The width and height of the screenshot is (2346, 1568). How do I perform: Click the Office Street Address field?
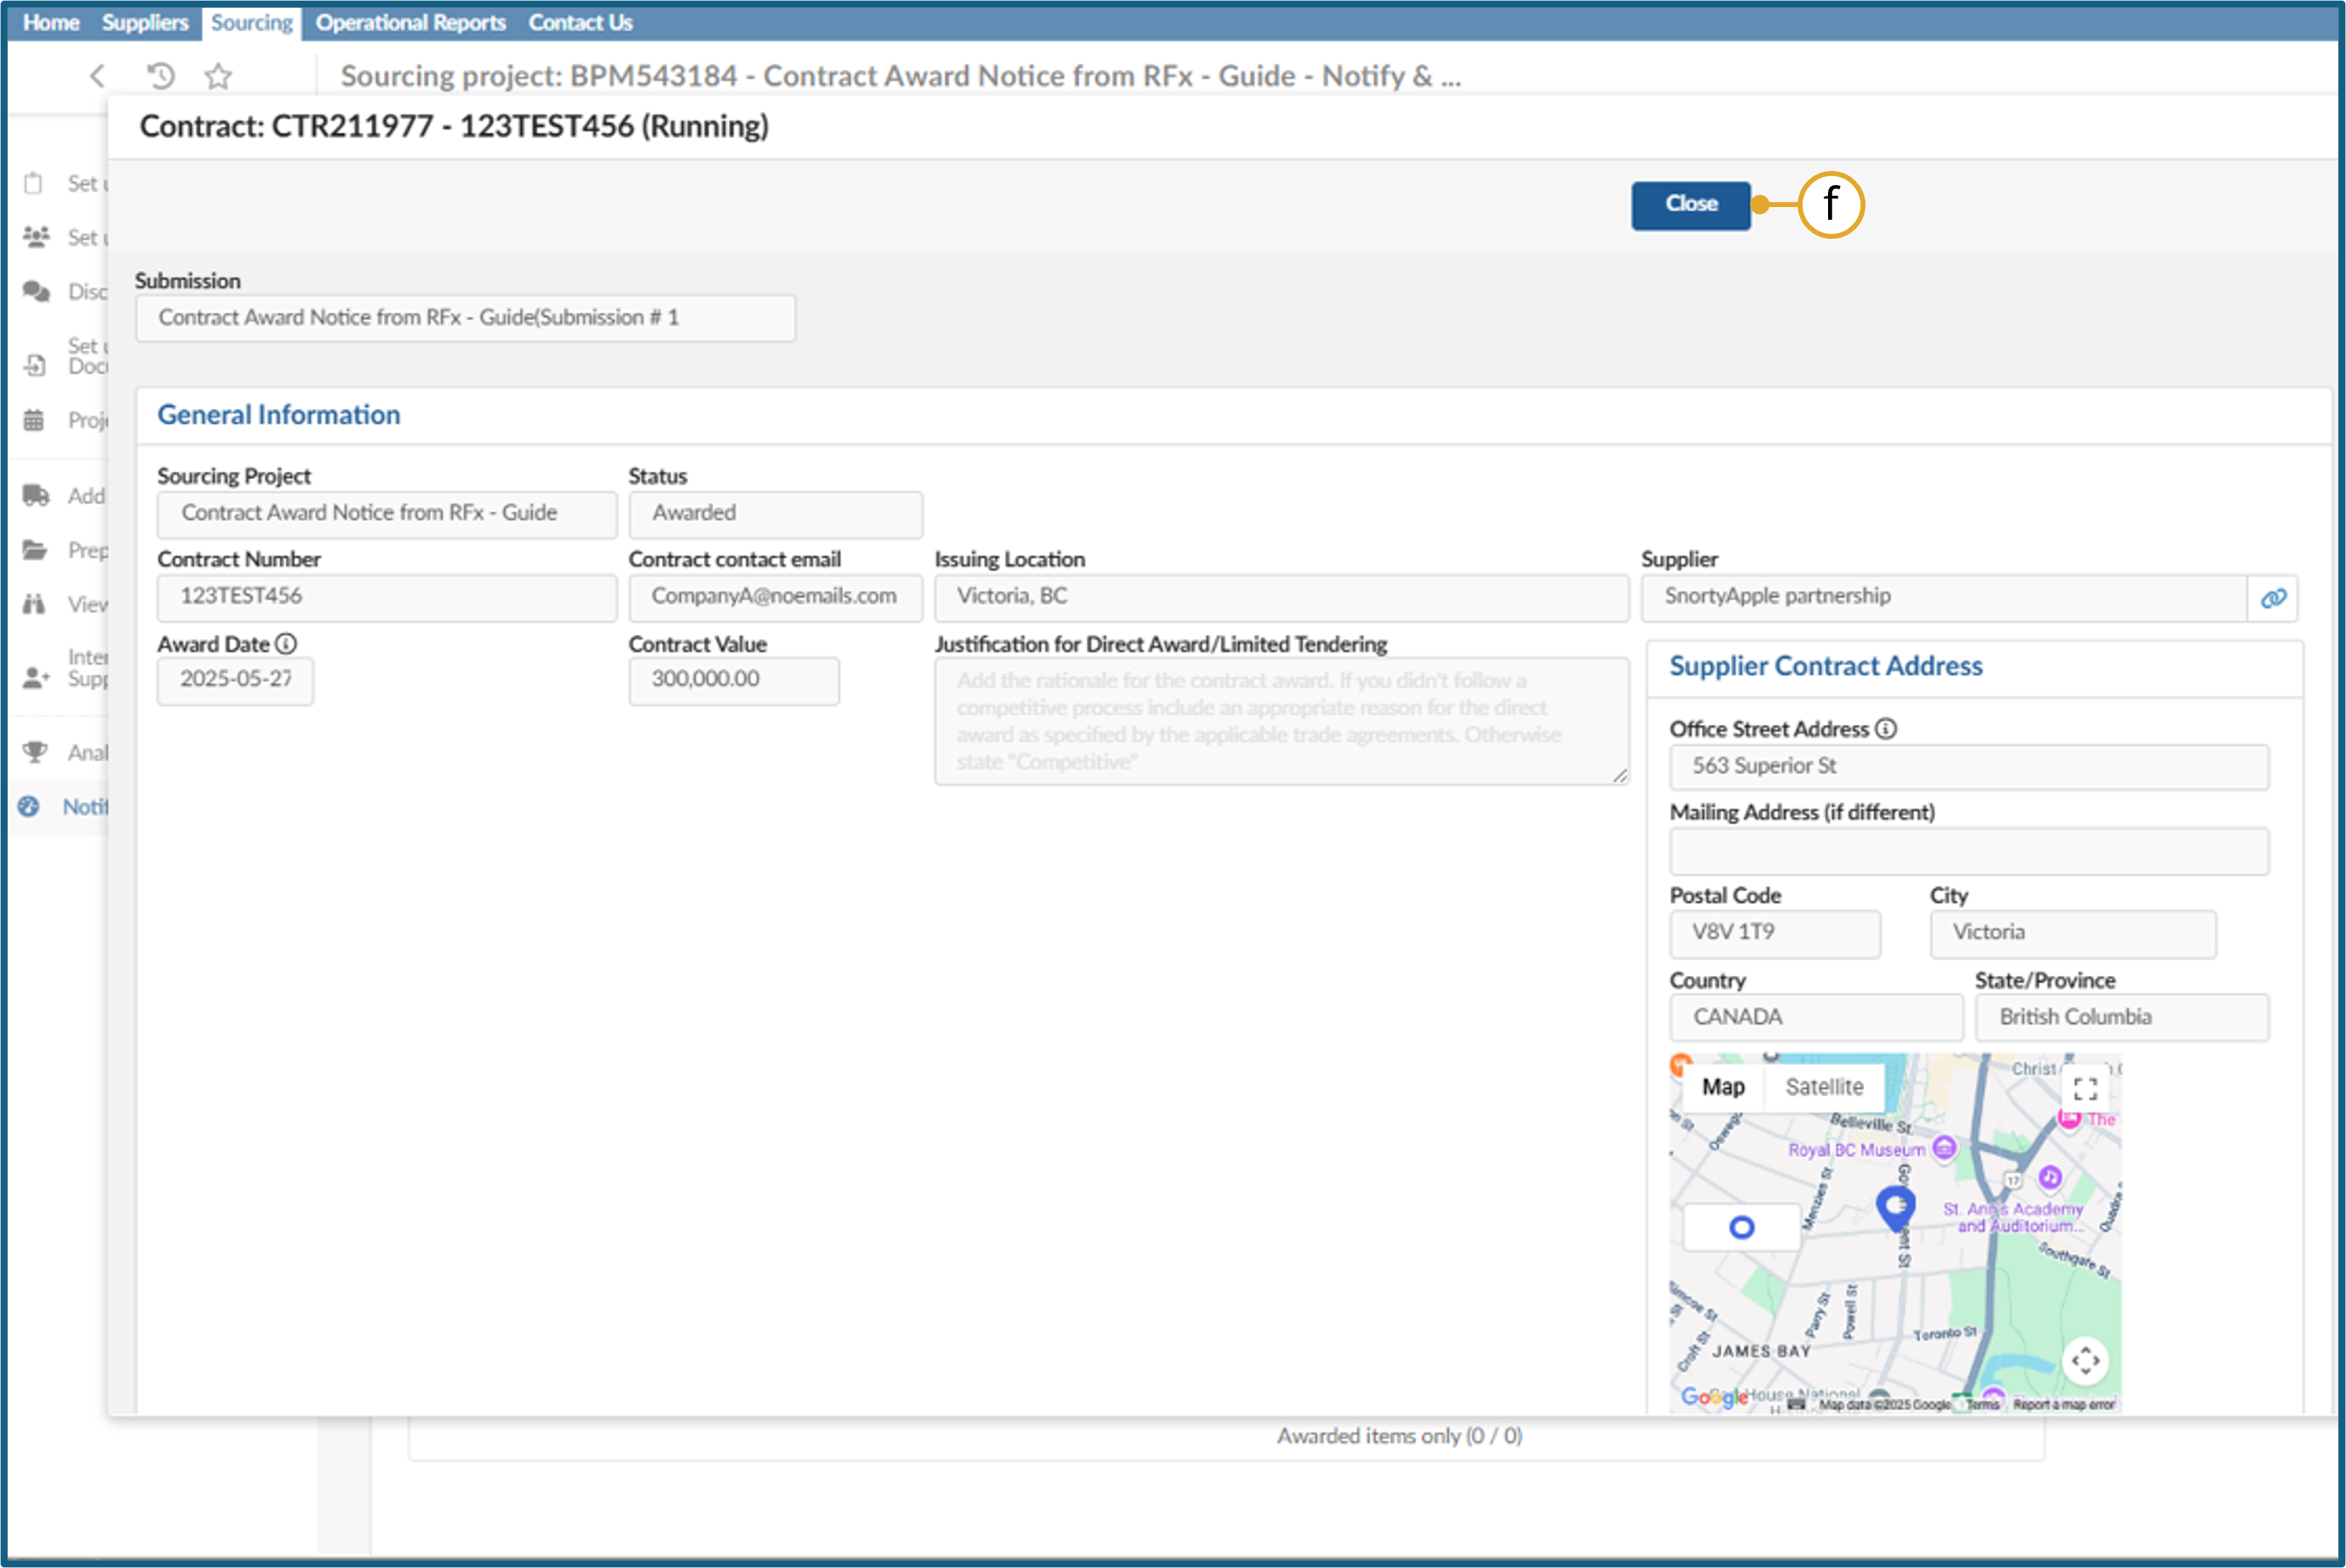pos(1968,767)
